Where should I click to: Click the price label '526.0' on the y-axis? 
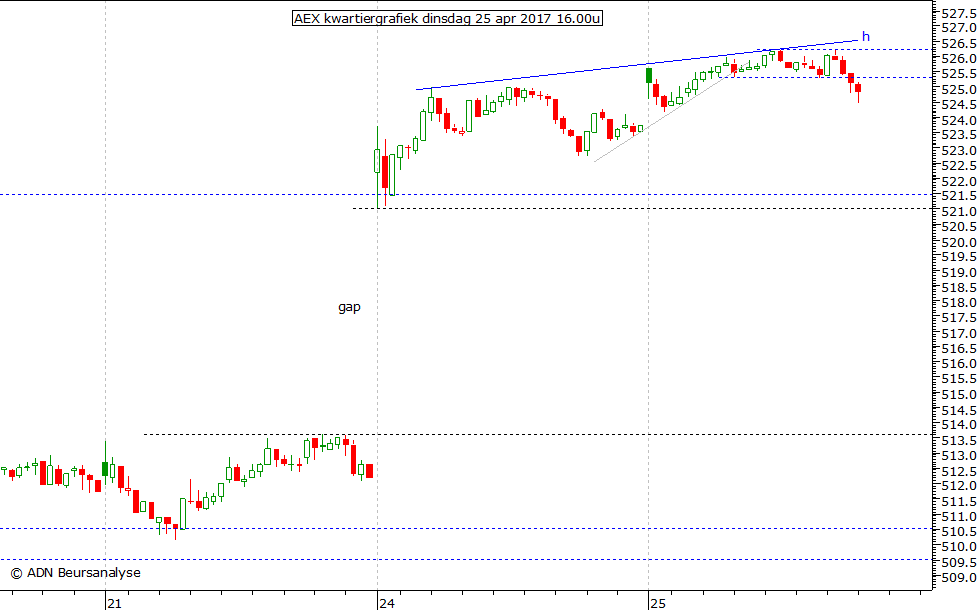tap(958, 59)
